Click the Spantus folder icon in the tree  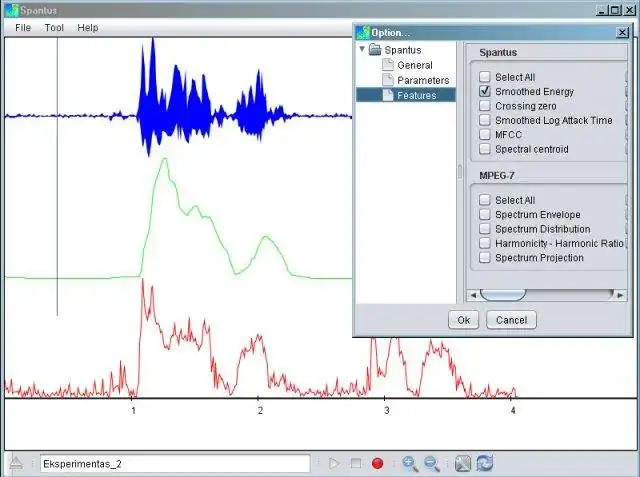tap(375, 50)
